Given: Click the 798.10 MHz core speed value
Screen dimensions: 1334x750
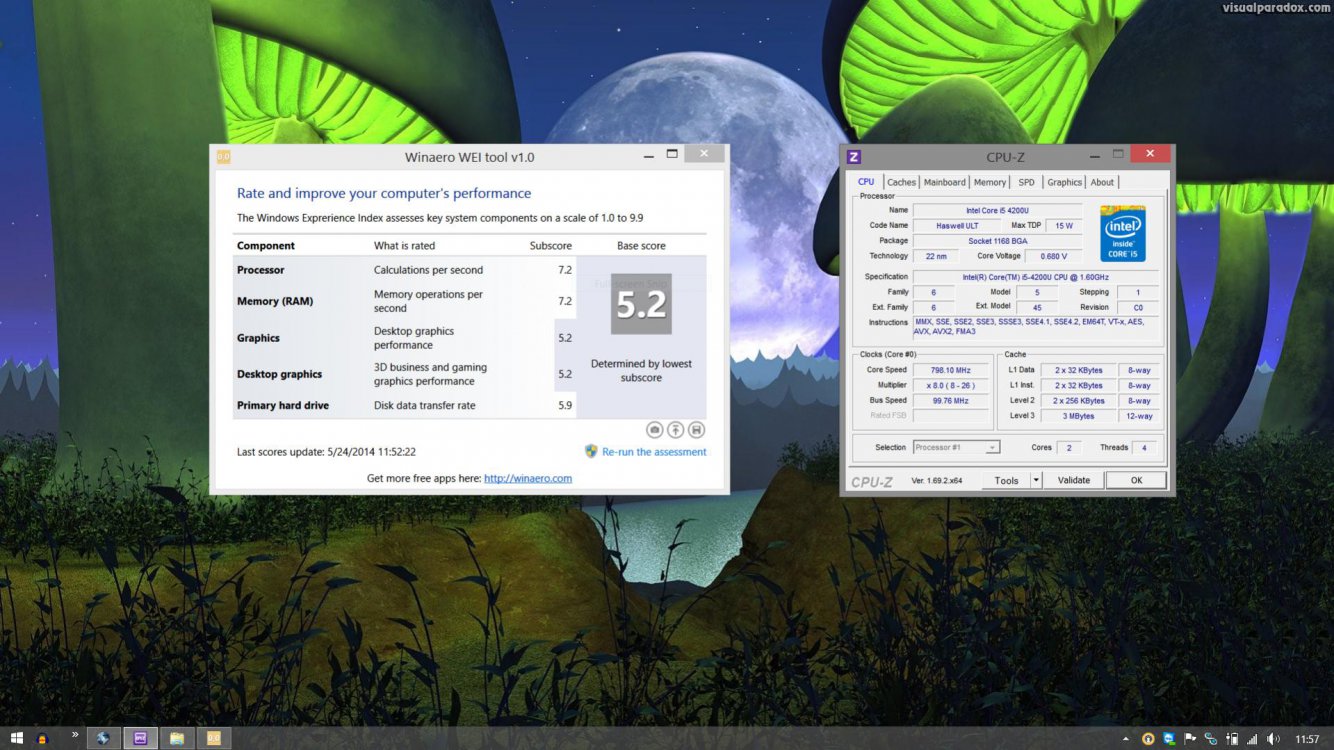Looking at the screenshot, I should click(950, 370).
